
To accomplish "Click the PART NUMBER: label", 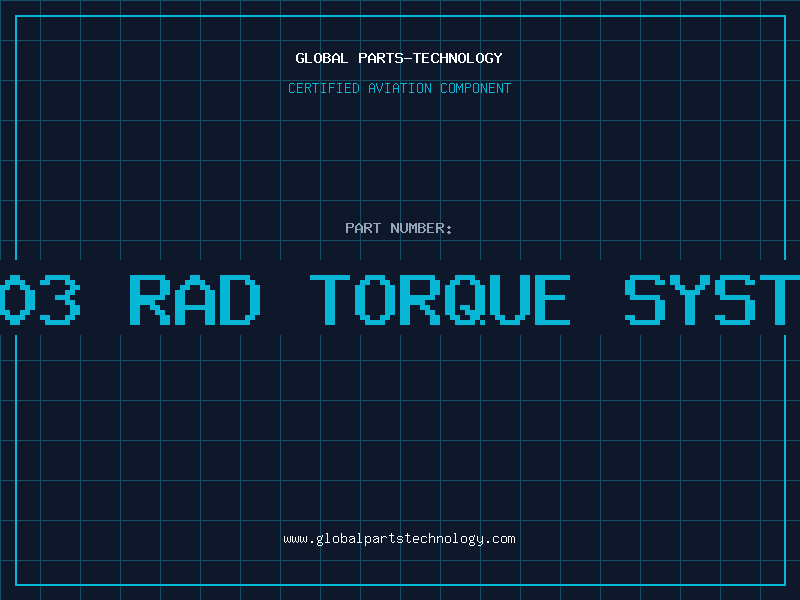I will (399, 229).
